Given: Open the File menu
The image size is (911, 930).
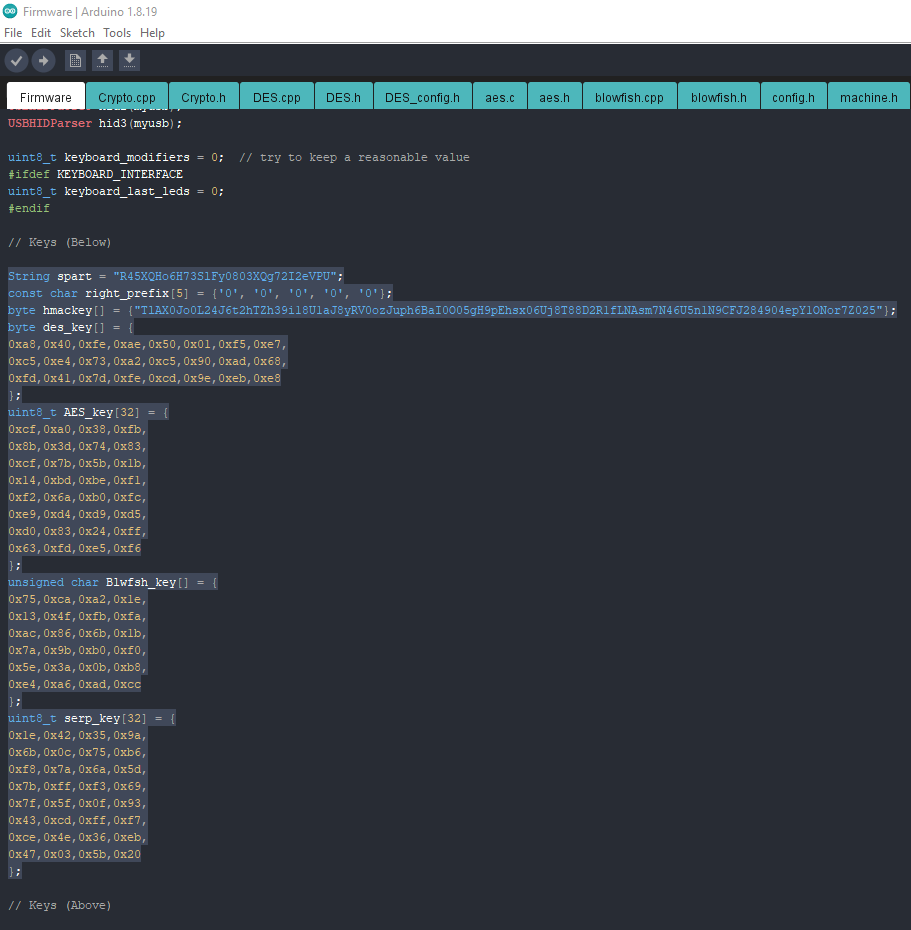Looking at the screenshot, I should (13, 33).
